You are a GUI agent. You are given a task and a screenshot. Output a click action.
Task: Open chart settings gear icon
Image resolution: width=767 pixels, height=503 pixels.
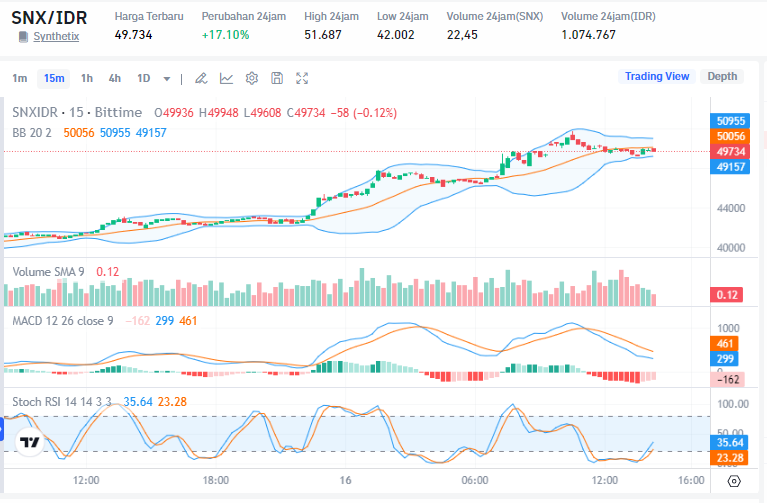pyautogui.click(x=252, y=78)
